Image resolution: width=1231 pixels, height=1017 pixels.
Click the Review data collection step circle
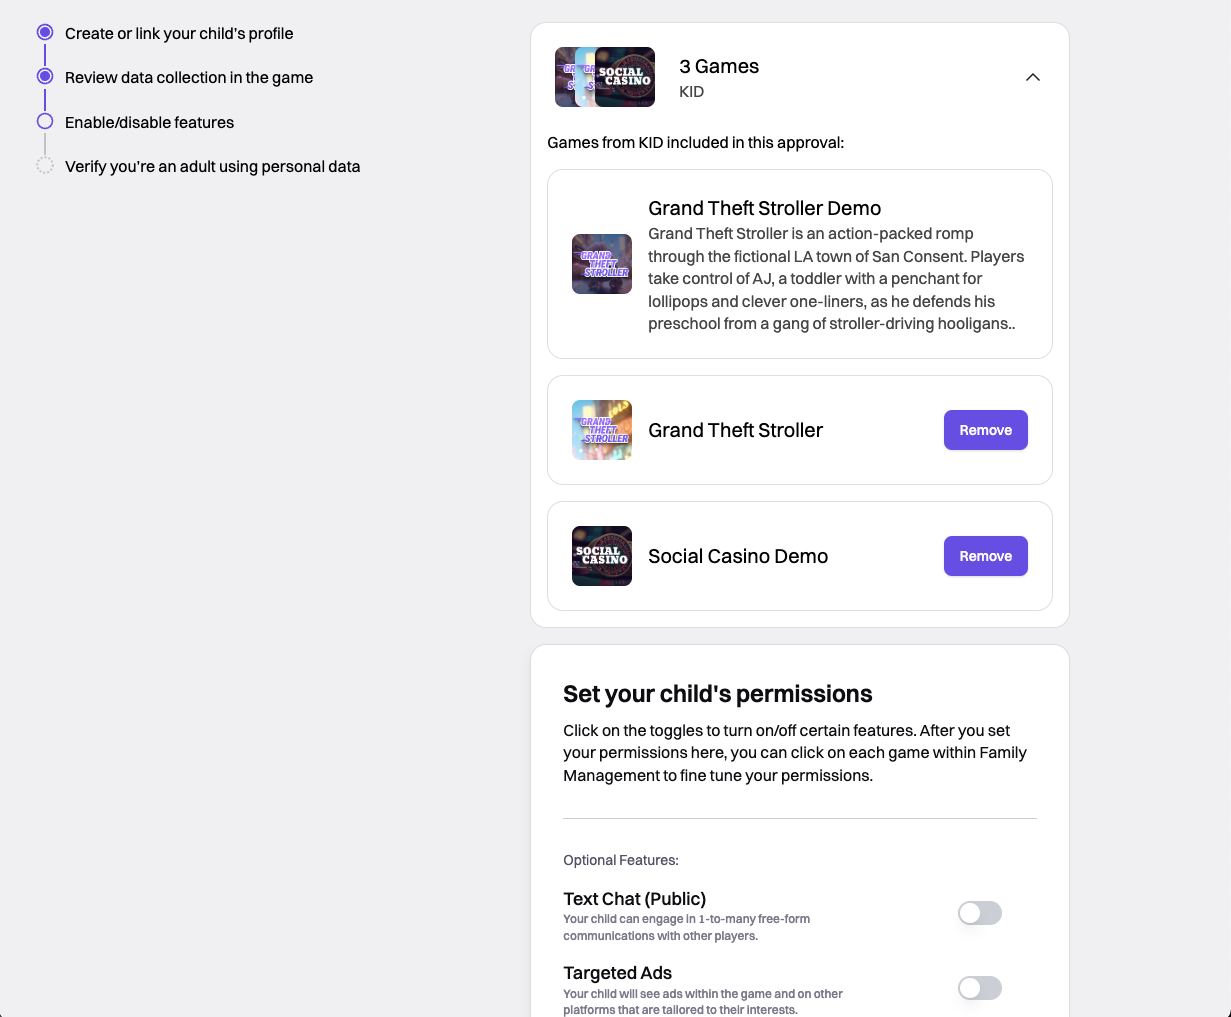pos(45,77)
